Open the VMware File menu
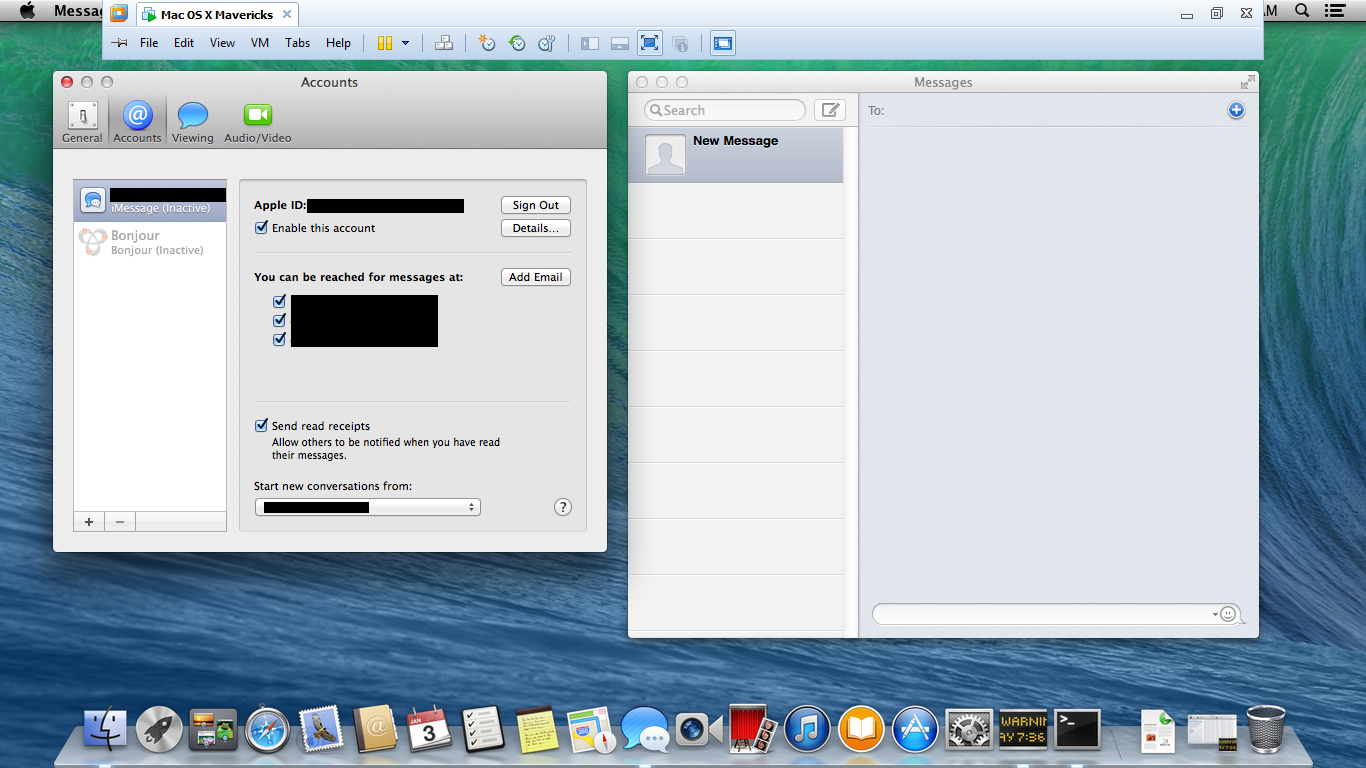Screen dimensions: 1366x768 pyautogui.click(x=149, y=43)
